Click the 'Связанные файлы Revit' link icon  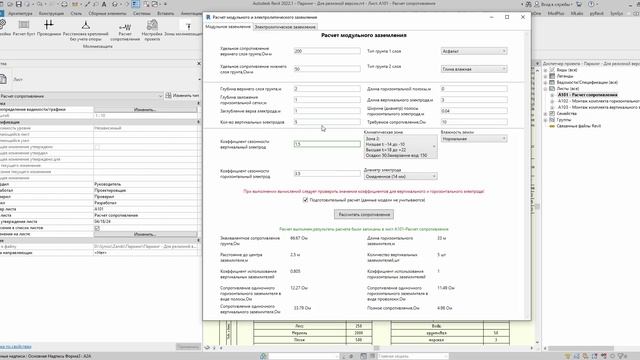(x=552, y=126)
